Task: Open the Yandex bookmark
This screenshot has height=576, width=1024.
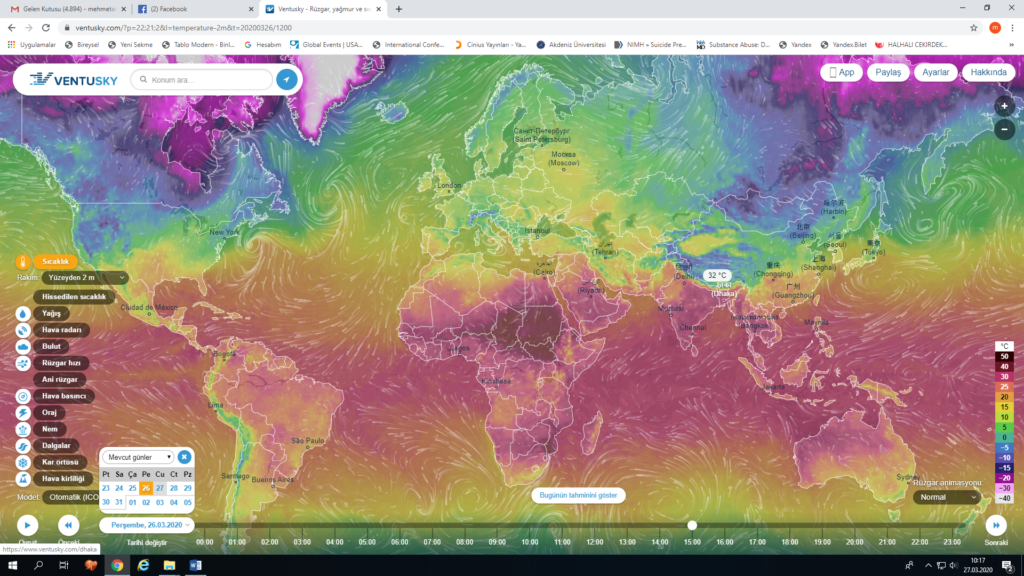Action: click(795, 44)
